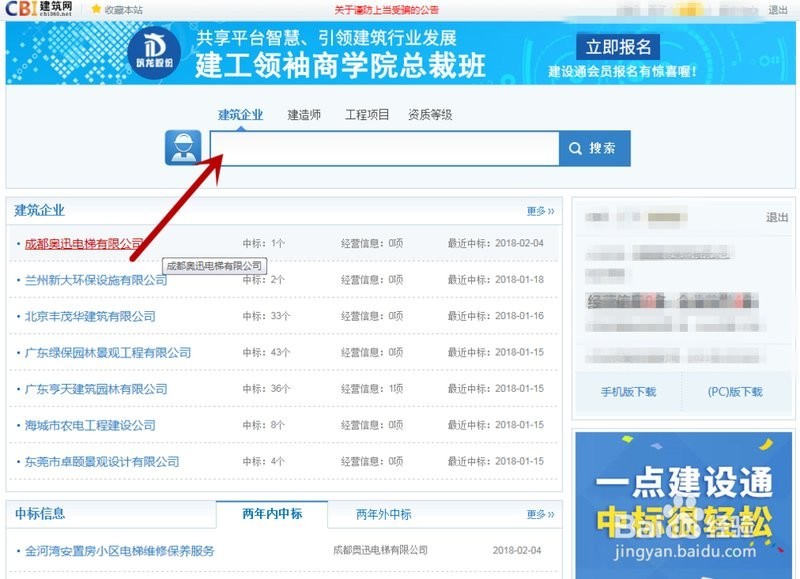Click the star icon beside 收藏本站
Screen dimensions: 800x579
pos(96,9)
